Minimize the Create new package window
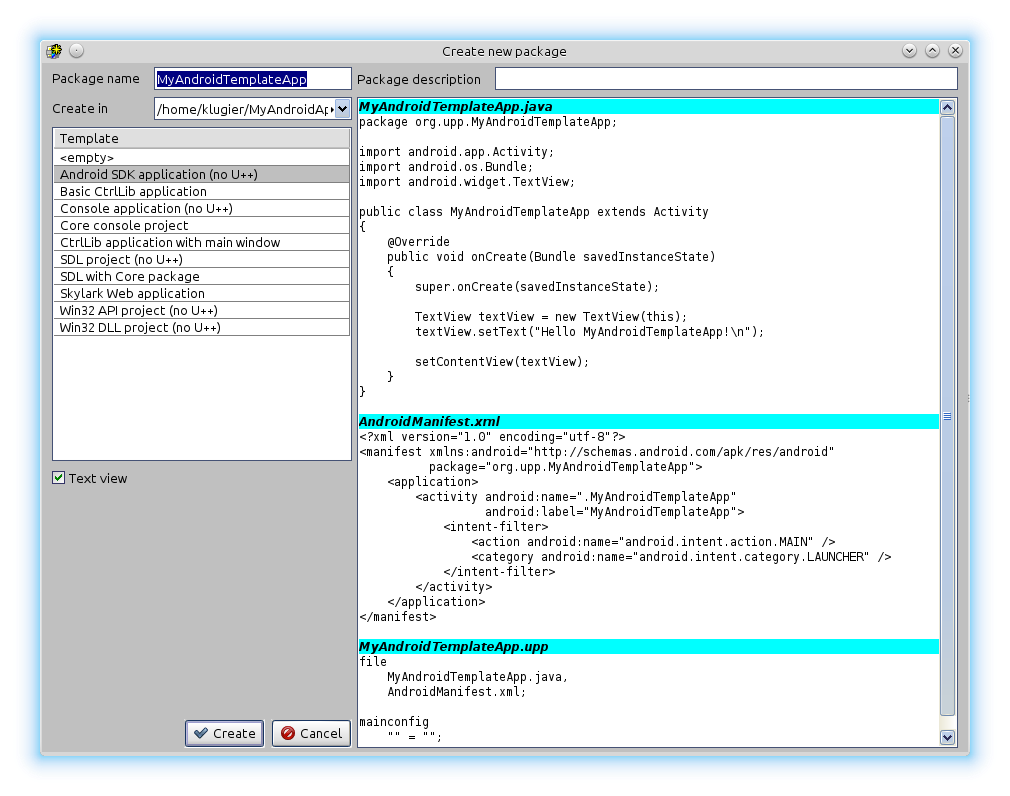Viewport: 1010px width, 796px height. [x=909, y=51]
